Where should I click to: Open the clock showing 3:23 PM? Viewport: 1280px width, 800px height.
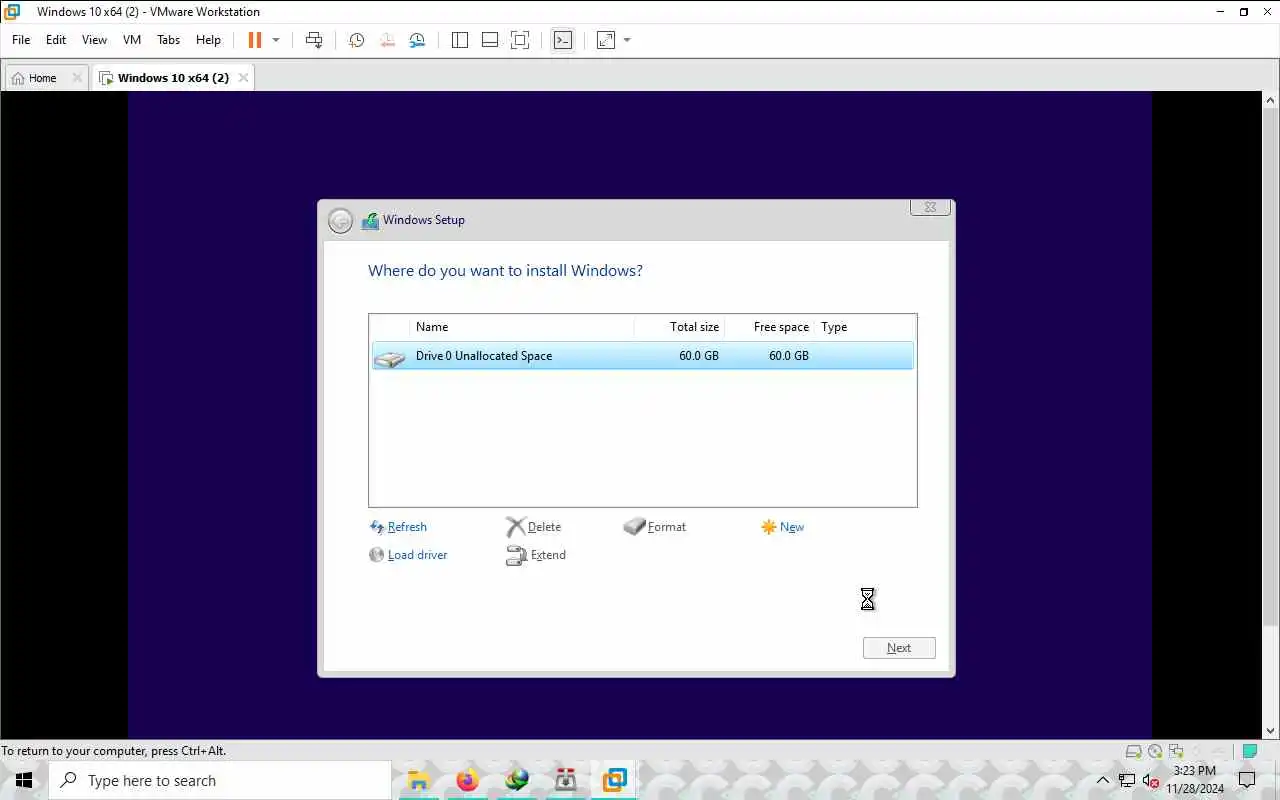1194,780
